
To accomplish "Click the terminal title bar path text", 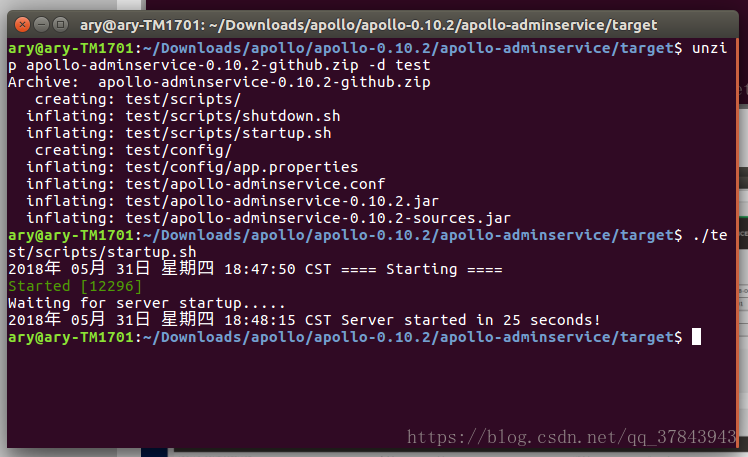I will pos(368,25).
